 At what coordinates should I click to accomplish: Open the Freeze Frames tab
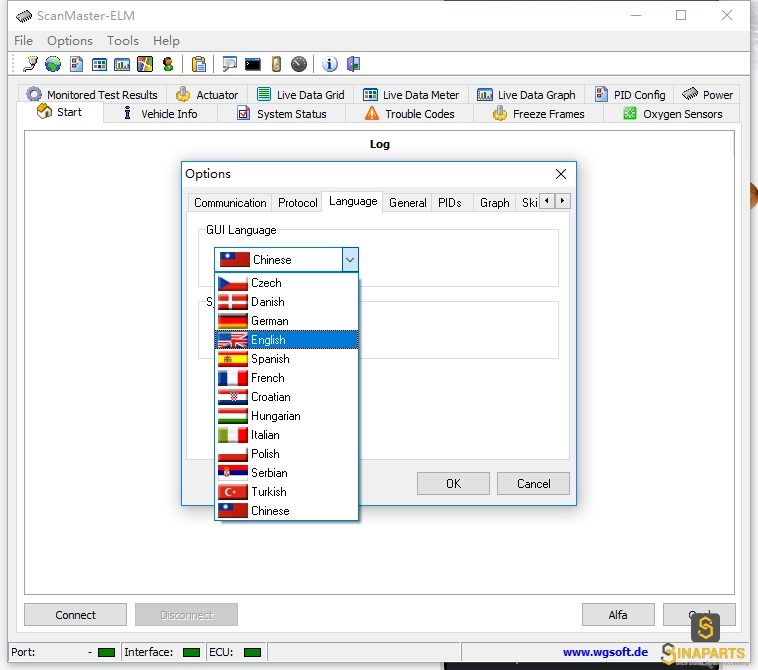pos(539,114)
